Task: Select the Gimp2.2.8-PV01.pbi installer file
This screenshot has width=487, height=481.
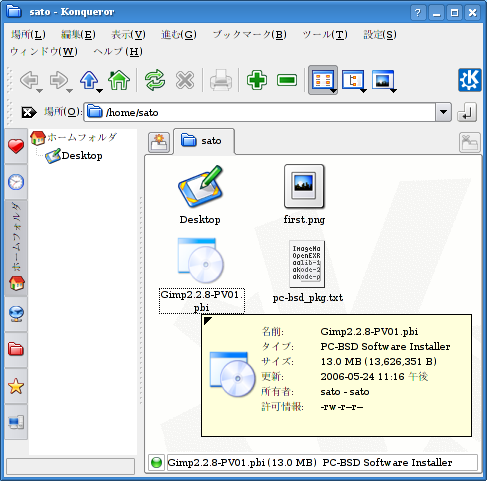Action: [x=201, y=275]
